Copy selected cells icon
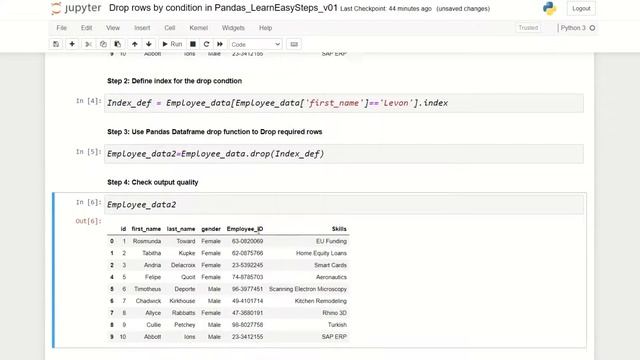 coord(103,44)
